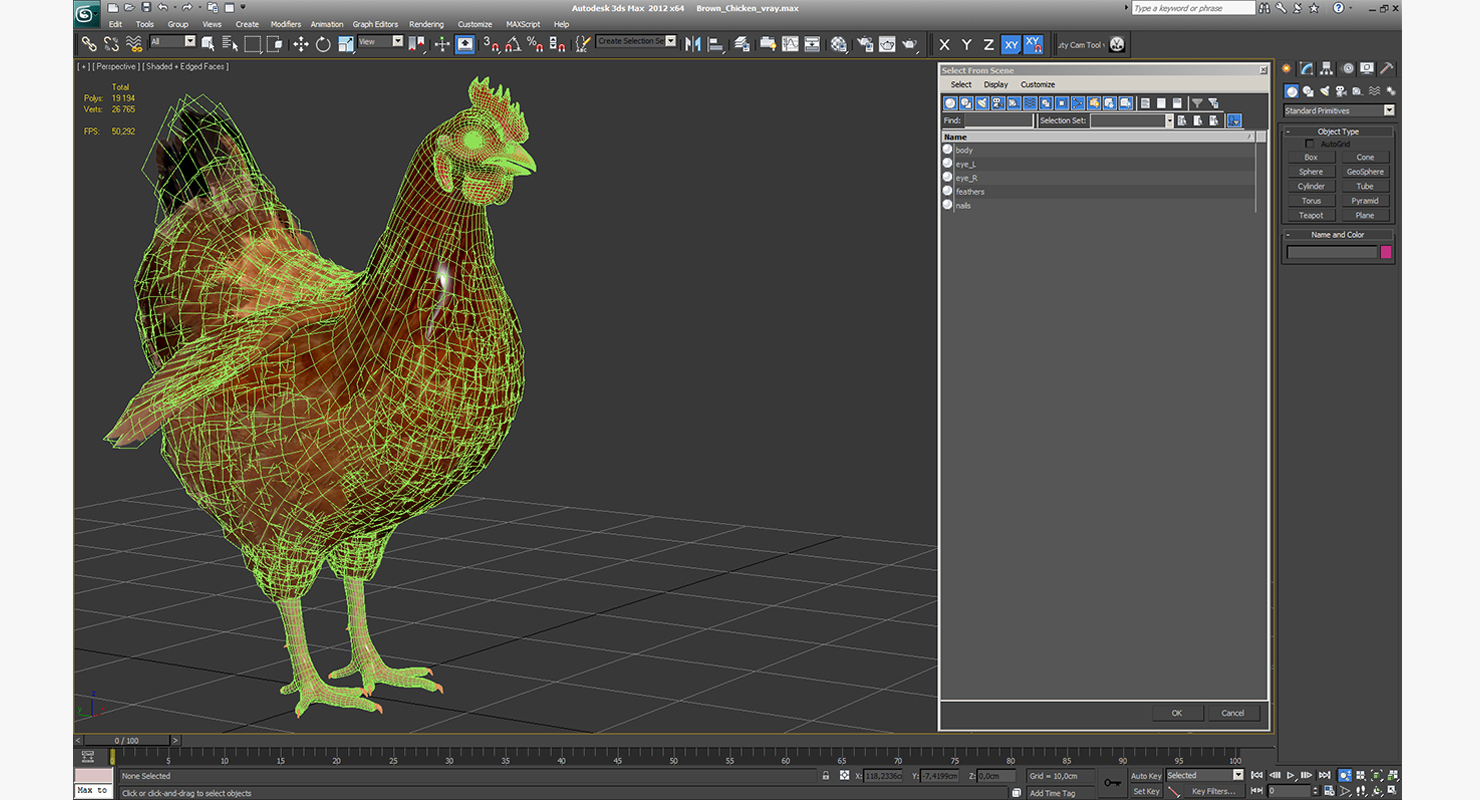This screenshot has height=800, width=1480.
Task: Click the Find input field
Action: [998, 120]
